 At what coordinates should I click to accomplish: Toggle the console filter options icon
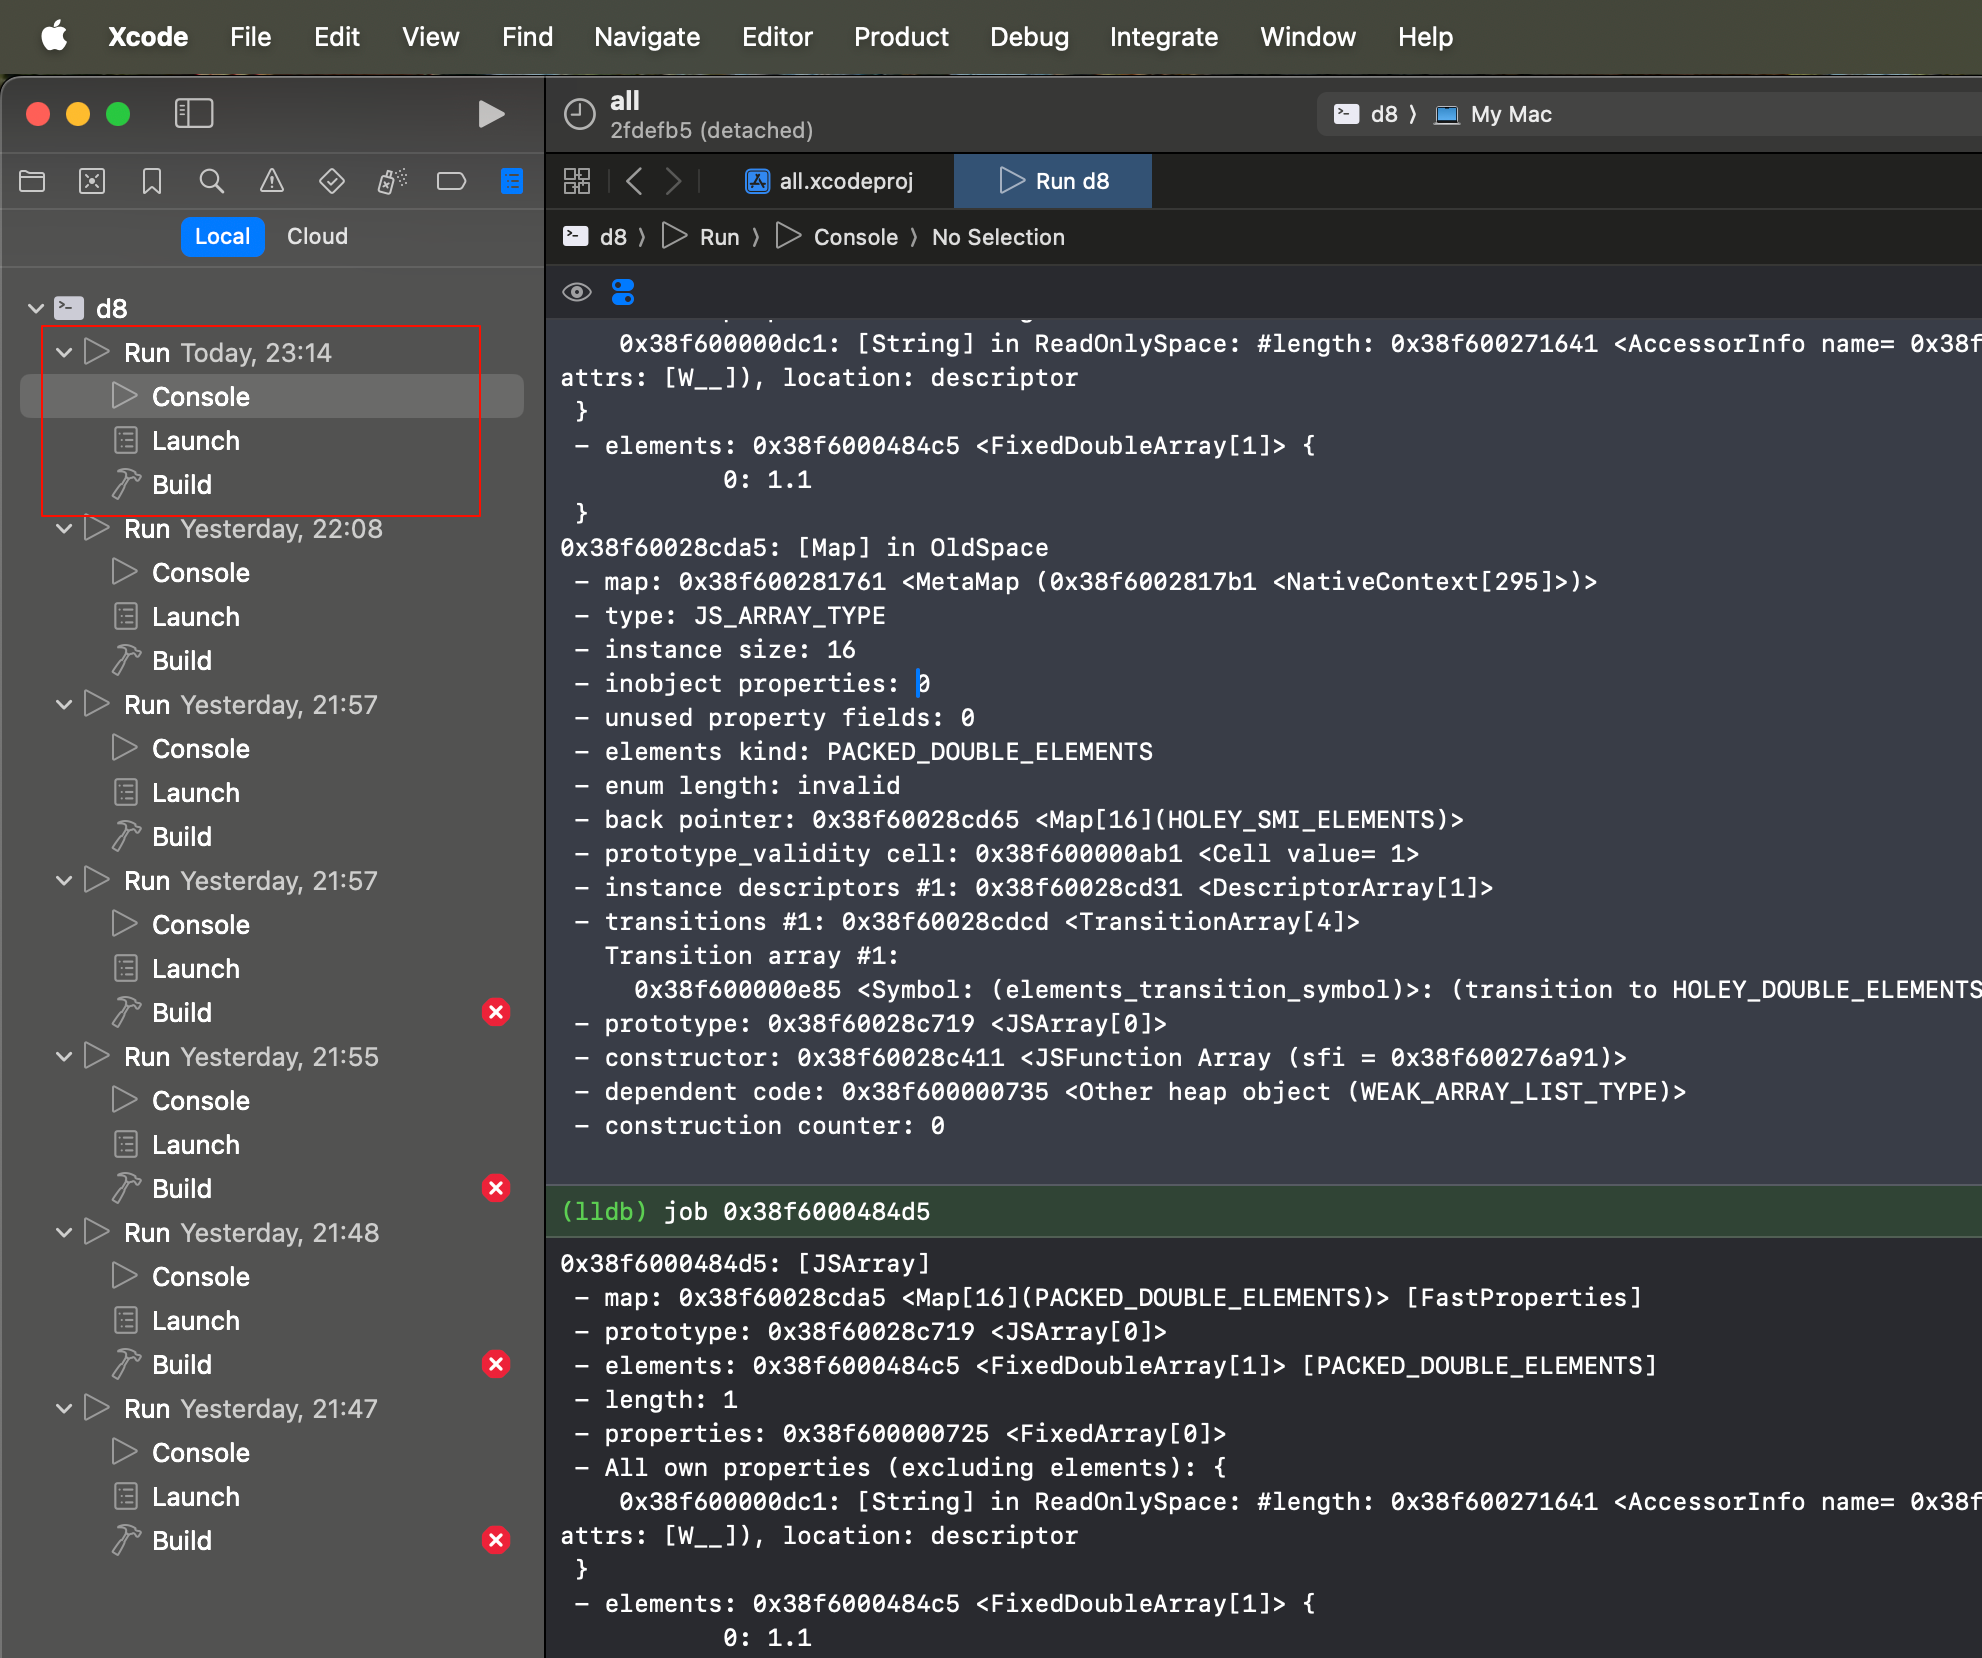tap(623, 292)
